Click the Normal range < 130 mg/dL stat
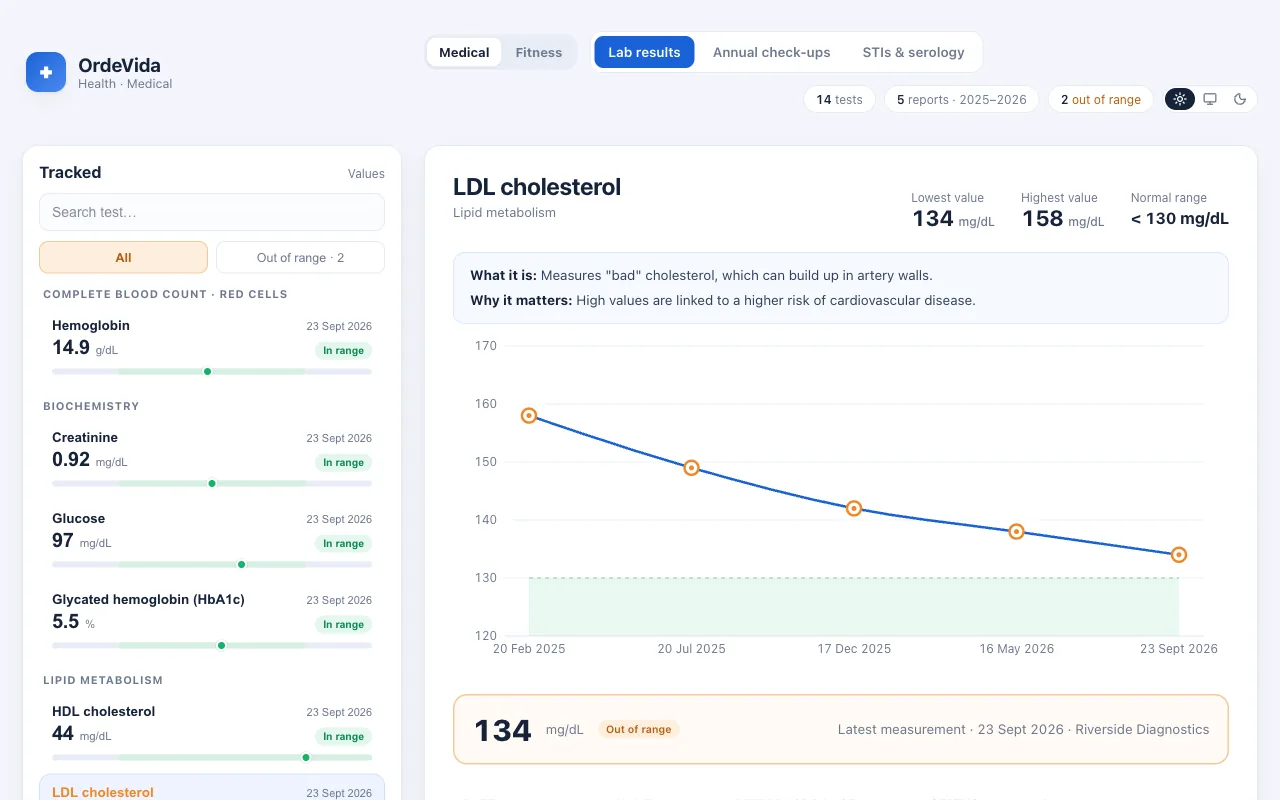This screenshot has height=800, width=1280. [x=1180, y=210]
